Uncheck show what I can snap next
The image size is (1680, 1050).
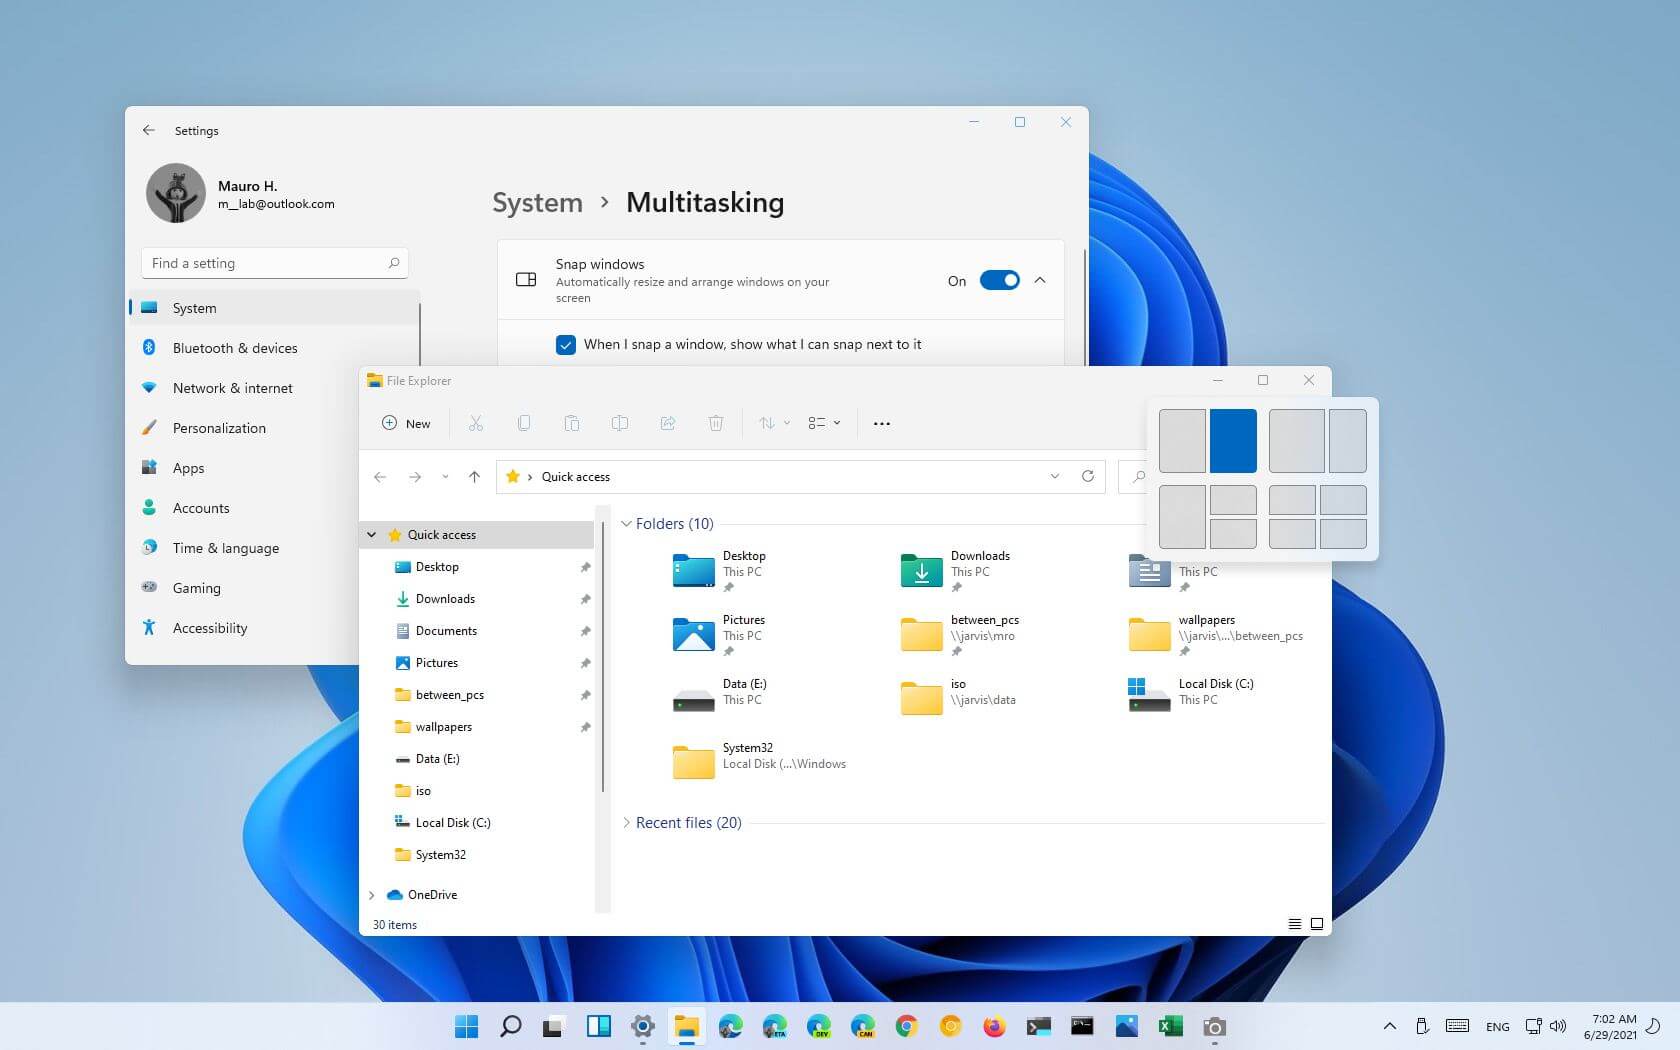pyautogui.click(x=566, y=345)
